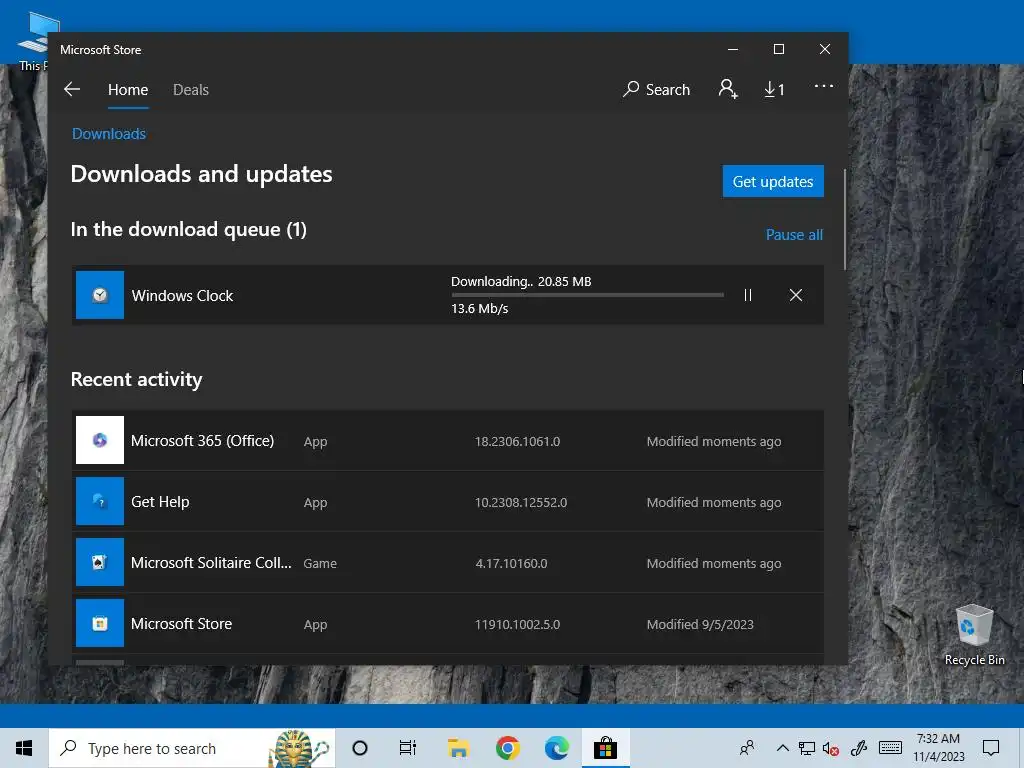The height and width of the screenshot is (768, 1024).
Task: Open the downloads indicator showing 1
Action: pyautogui.click(x=775, y=89)
